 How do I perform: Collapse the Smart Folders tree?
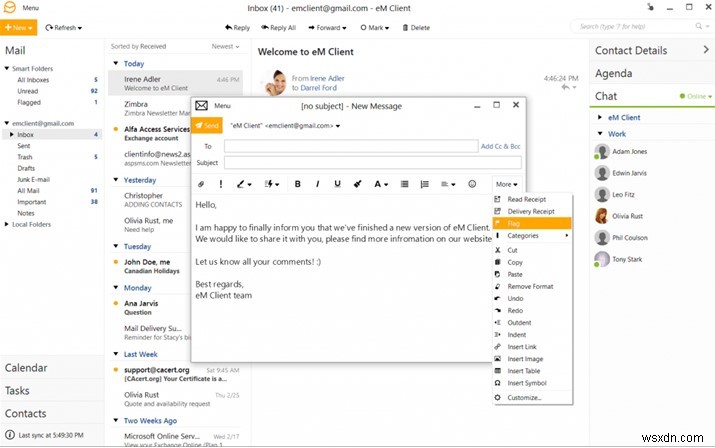(x=7, y=68)
